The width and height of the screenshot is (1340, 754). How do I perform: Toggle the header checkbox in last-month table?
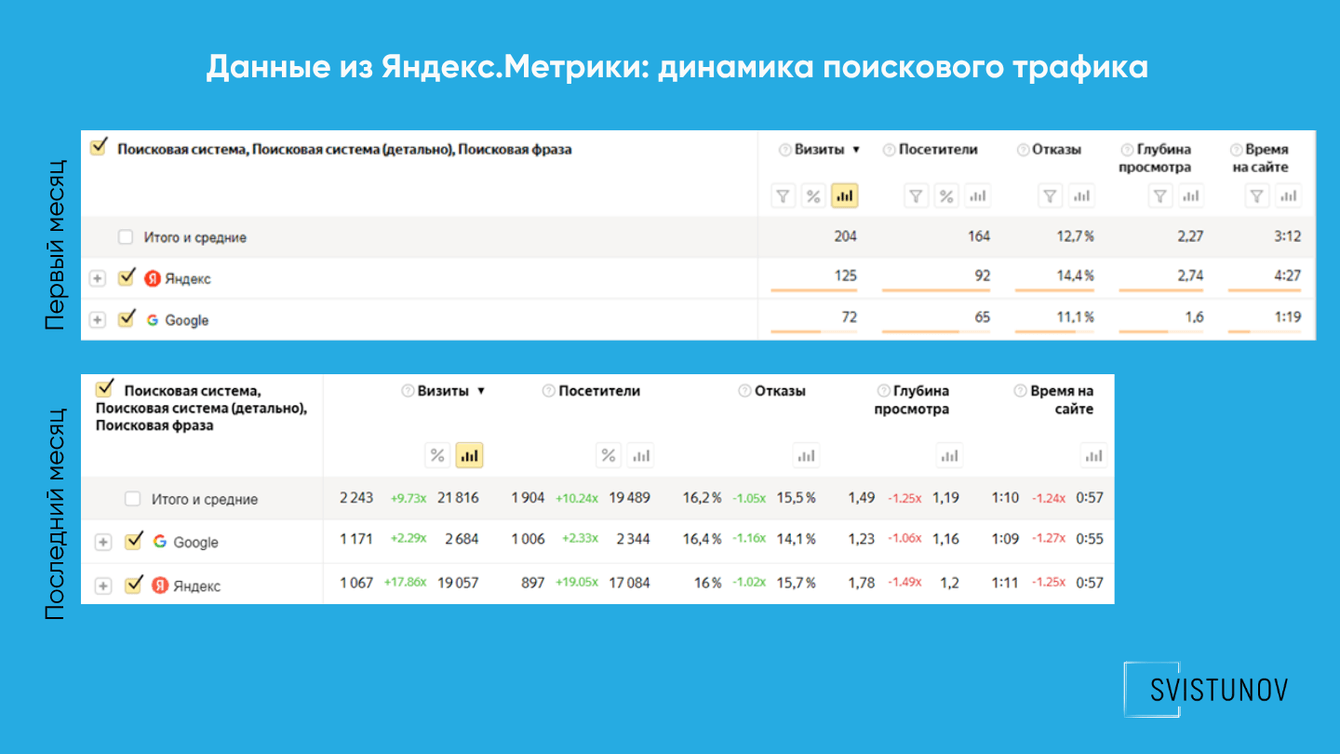point(105,388)
